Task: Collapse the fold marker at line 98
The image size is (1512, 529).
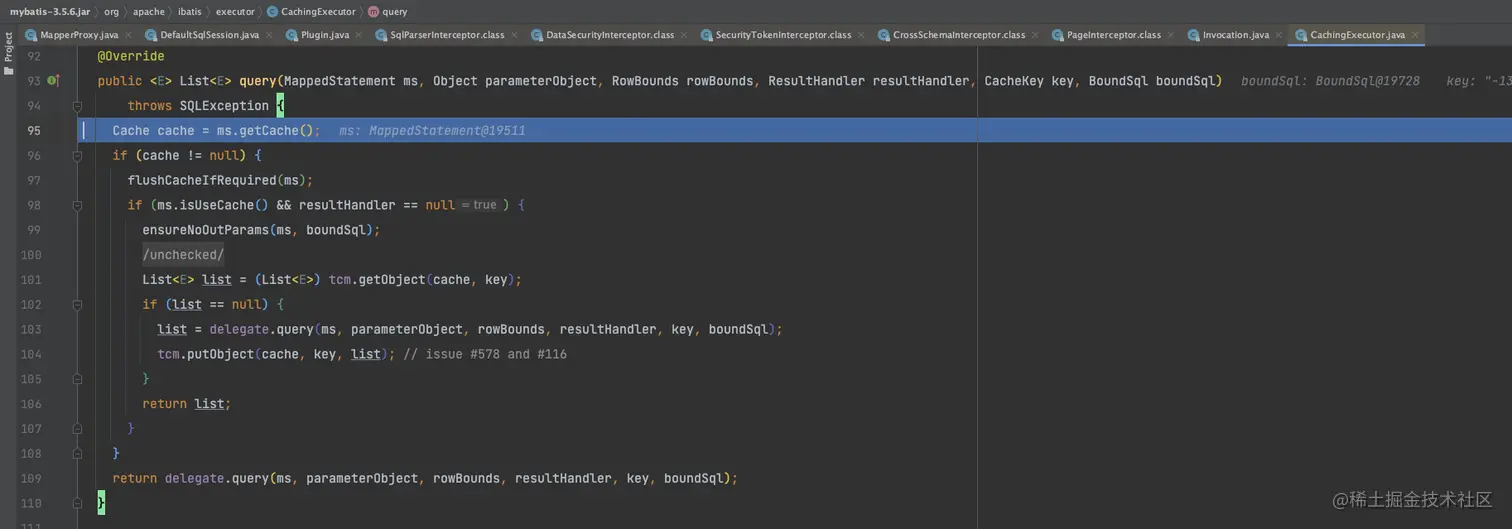Action: click(x=77, y=205)
